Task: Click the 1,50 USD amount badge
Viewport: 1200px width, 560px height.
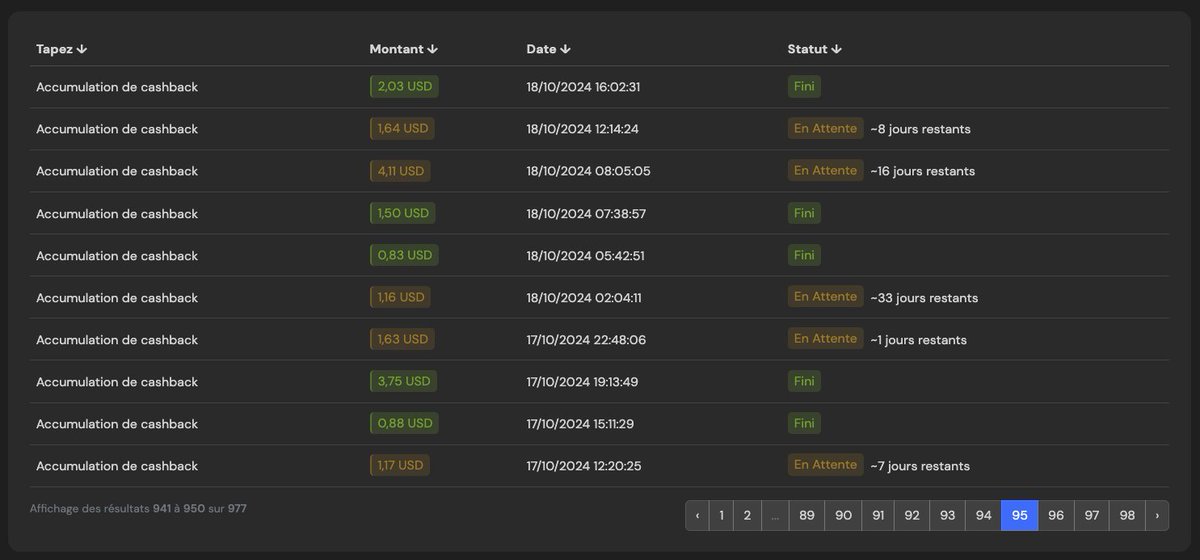Action: [403, 213]
